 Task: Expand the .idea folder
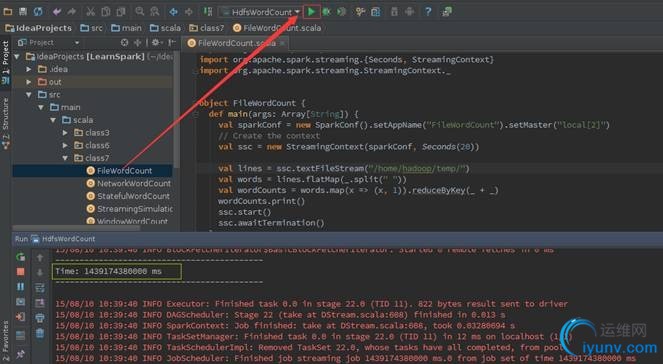[29, 69]
